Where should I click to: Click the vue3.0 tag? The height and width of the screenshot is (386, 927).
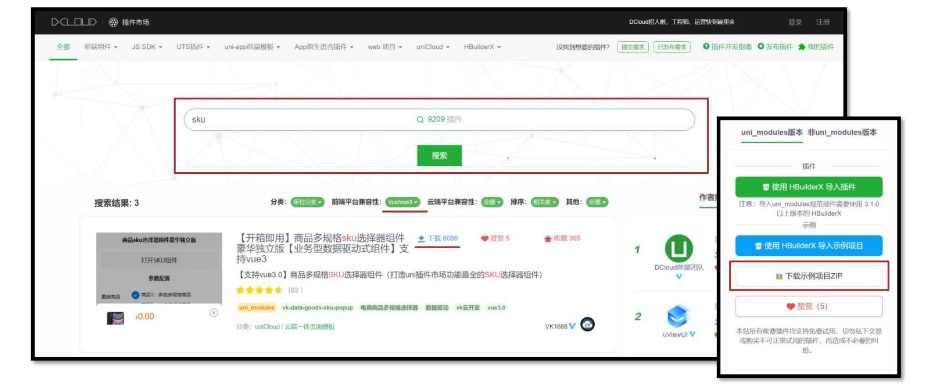coord(496,308)
